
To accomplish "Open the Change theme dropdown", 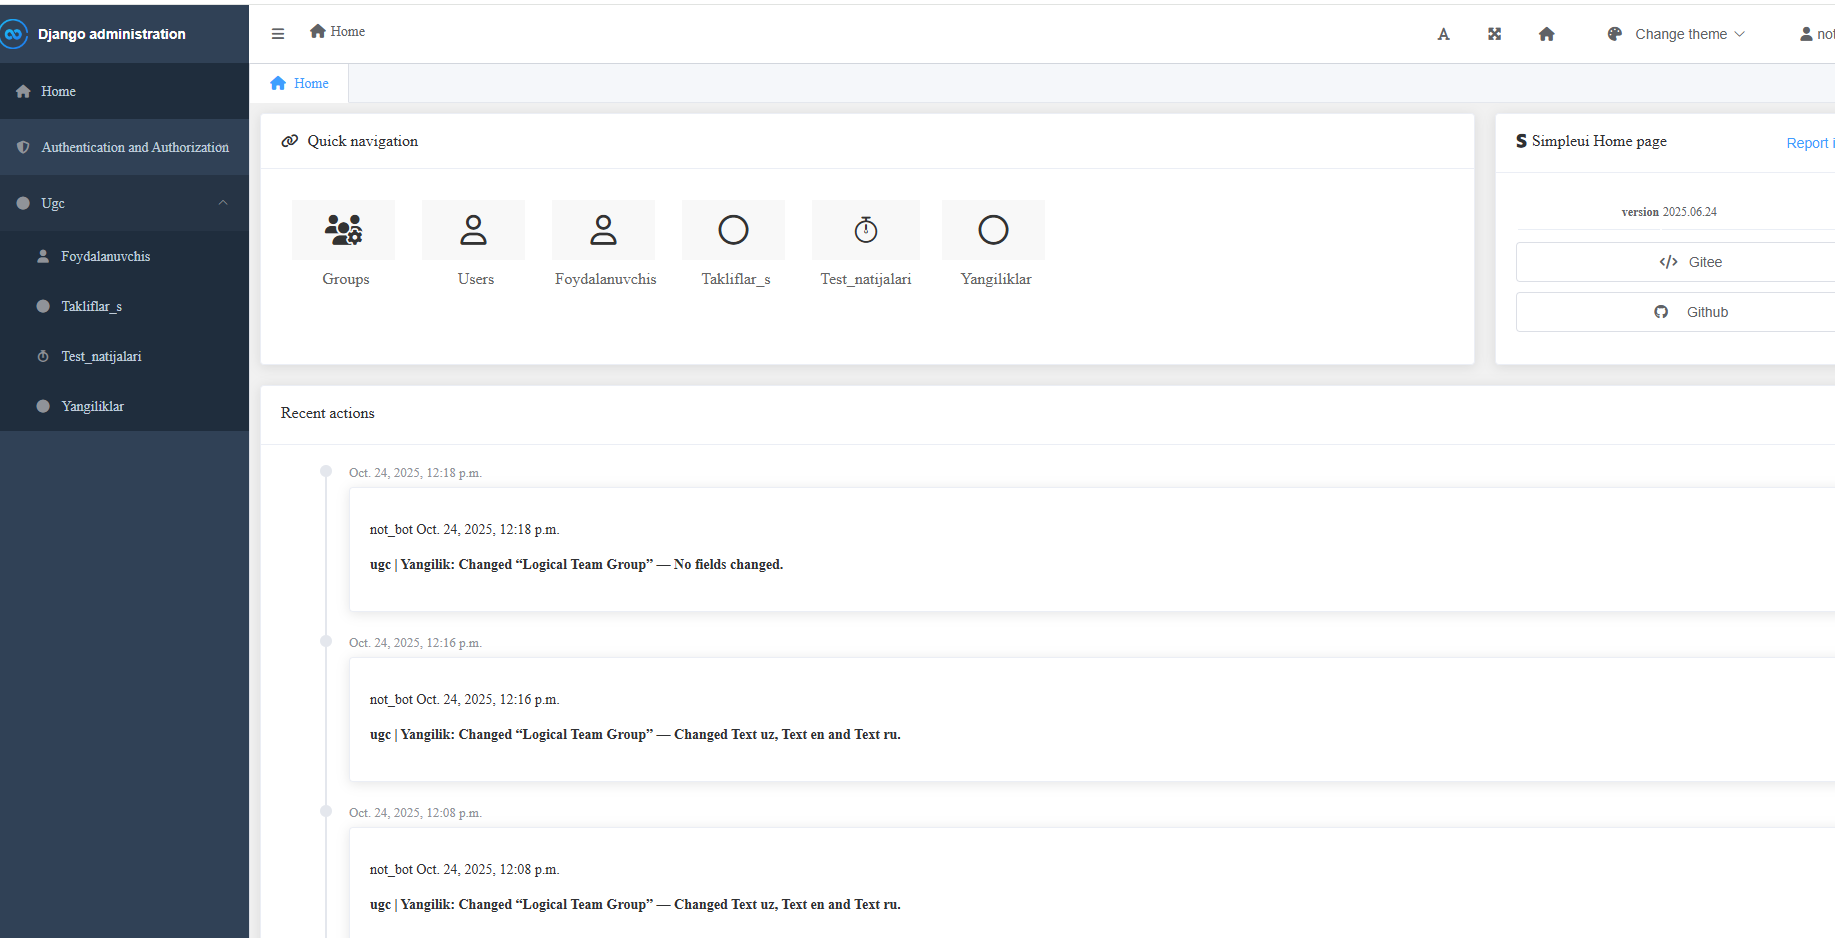I will (x=1676, y=34).
